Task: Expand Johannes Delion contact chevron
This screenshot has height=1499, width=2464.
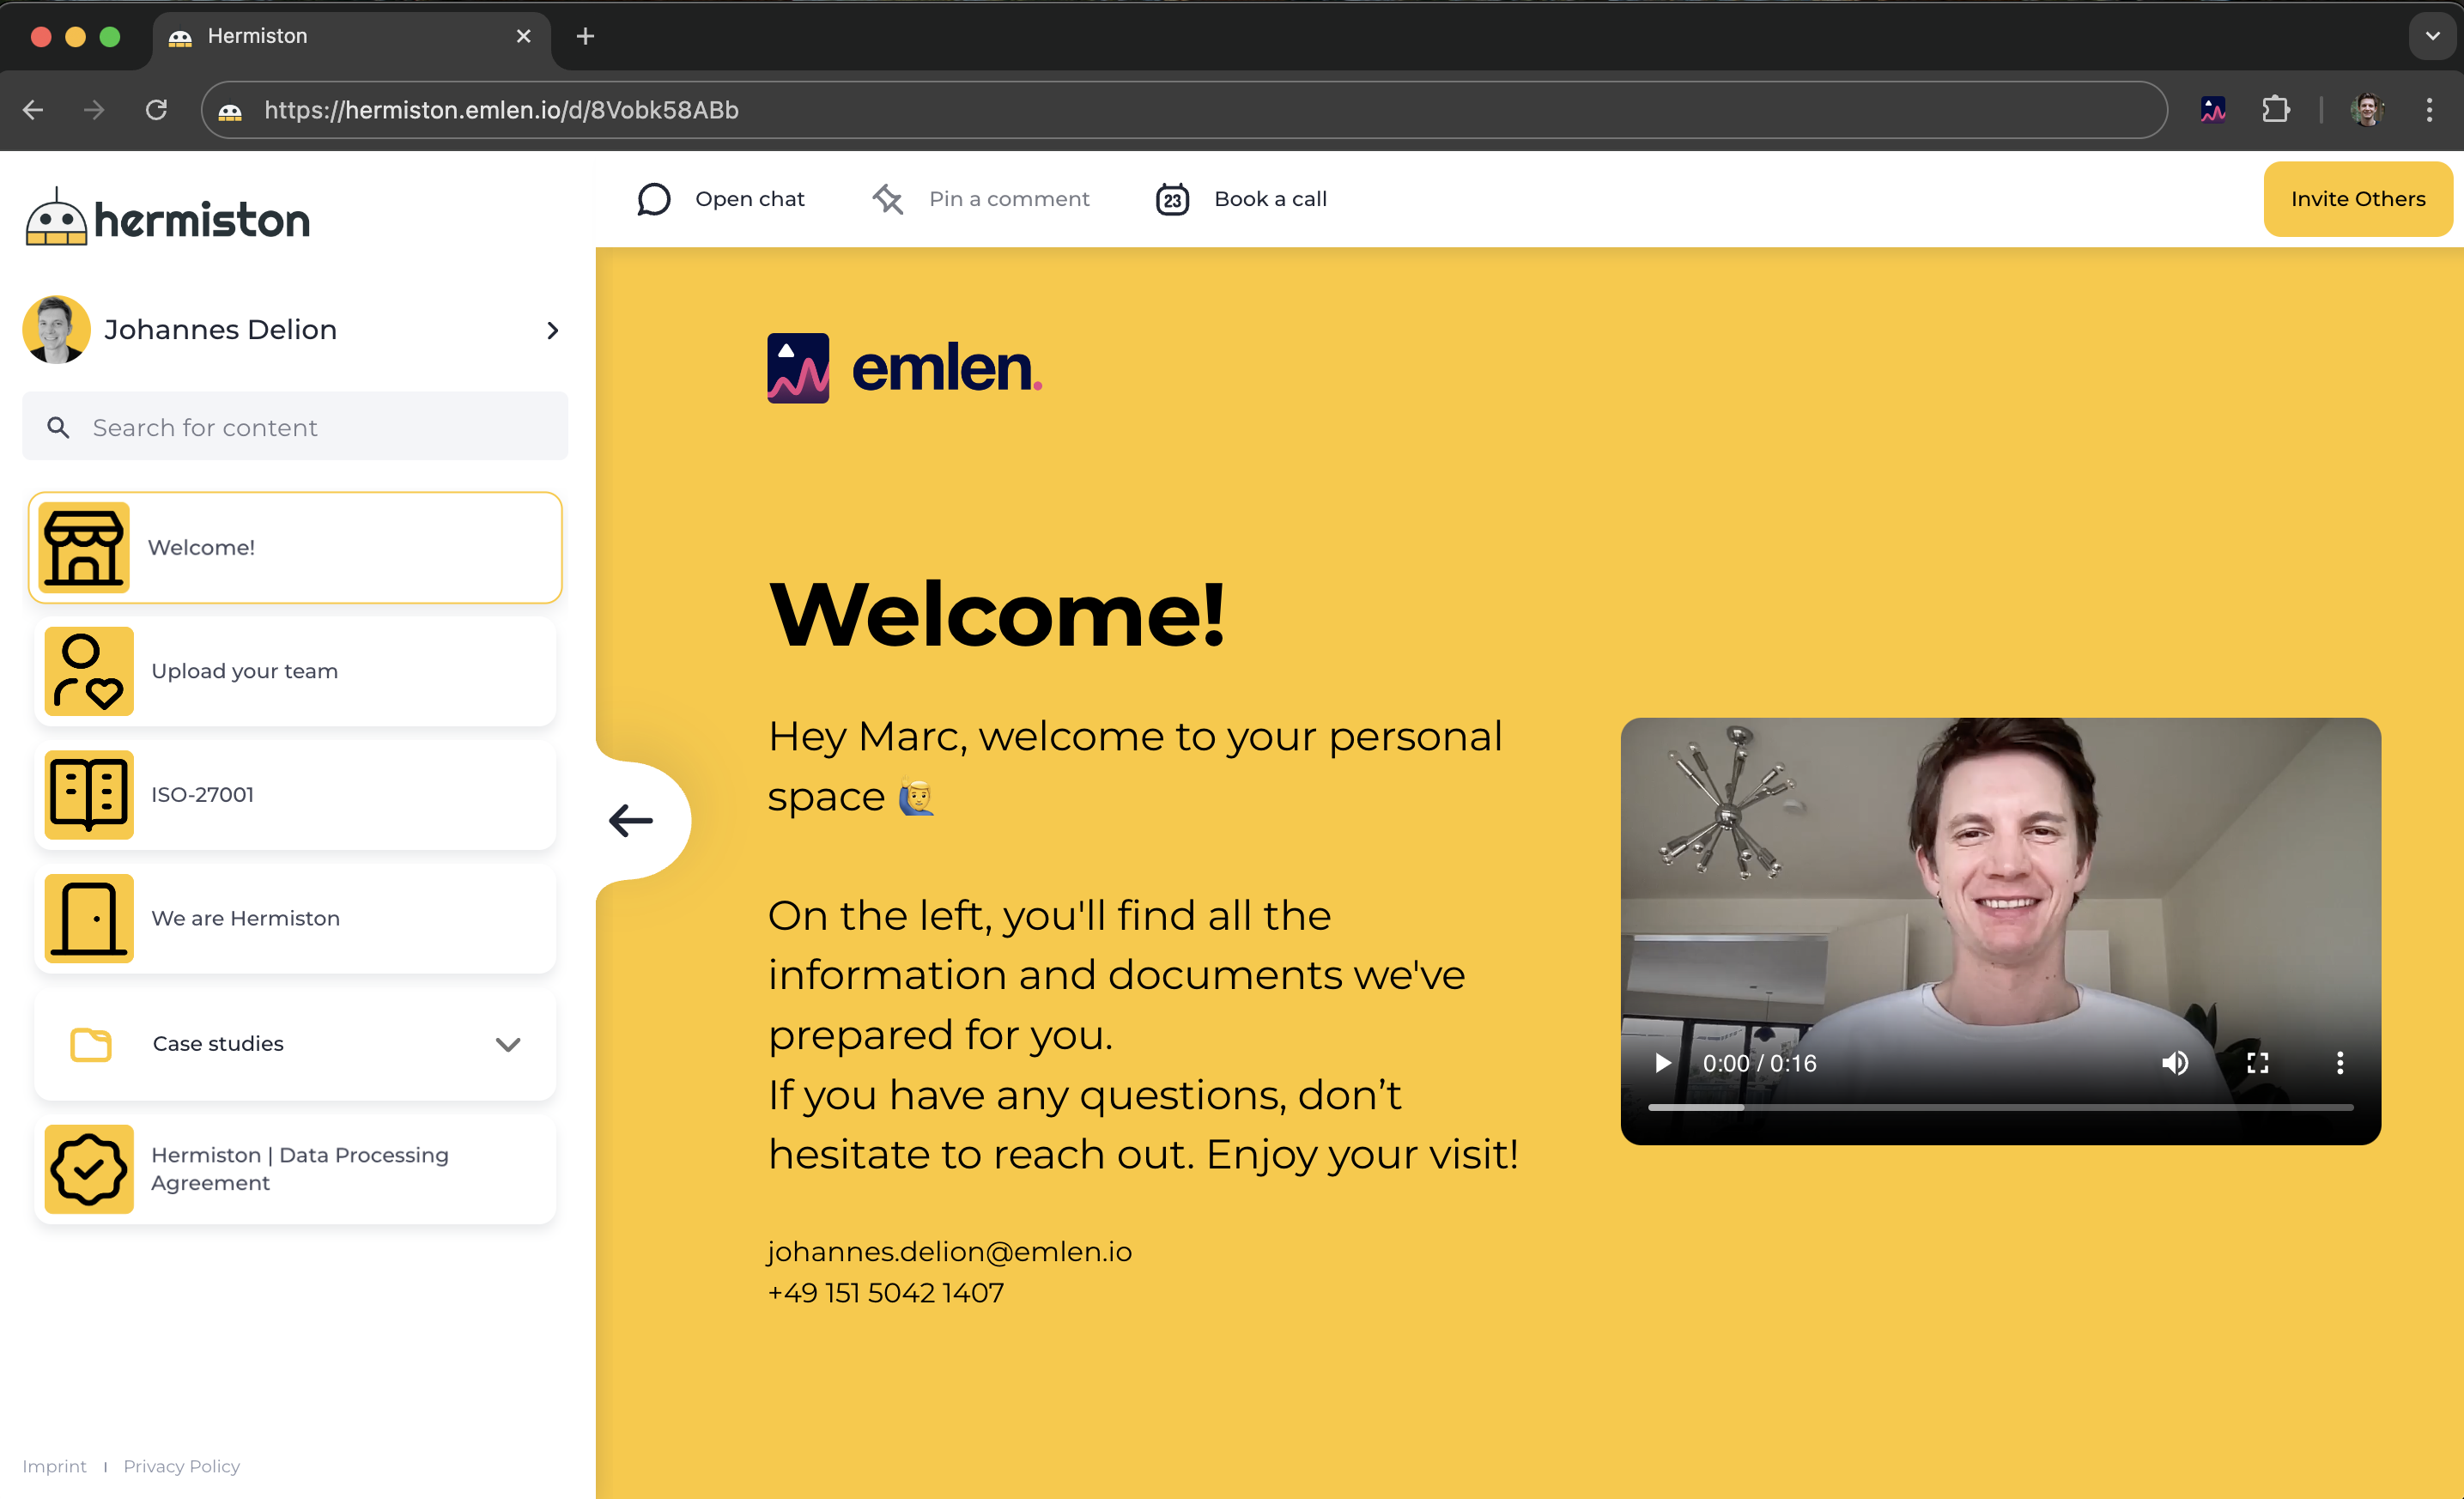Action: [x=552, y=330]
